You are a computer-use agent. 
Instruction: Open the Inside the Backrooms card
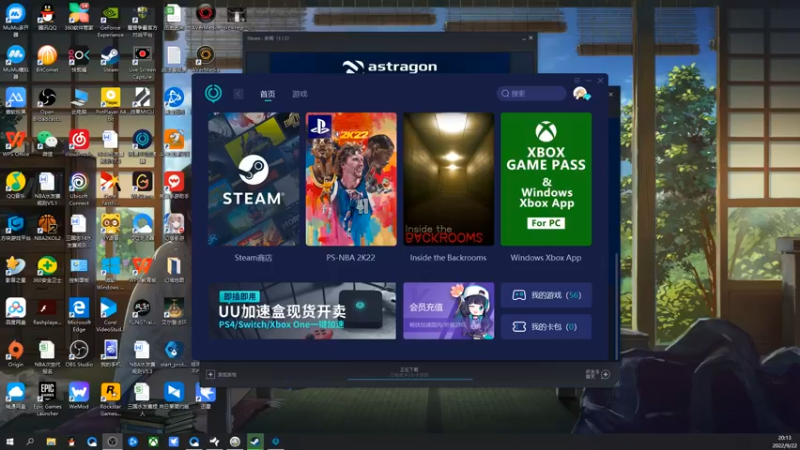[x=448, y=179]
